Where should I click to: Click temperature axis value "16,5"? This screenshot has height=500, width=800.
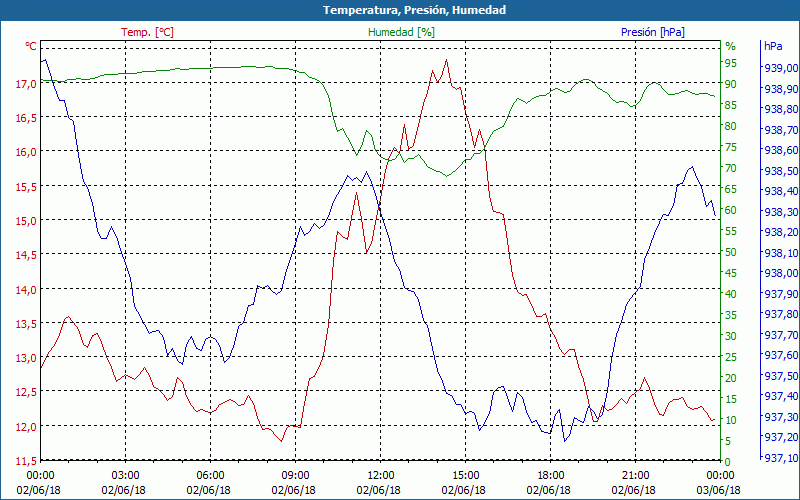(x=26, y=118)
